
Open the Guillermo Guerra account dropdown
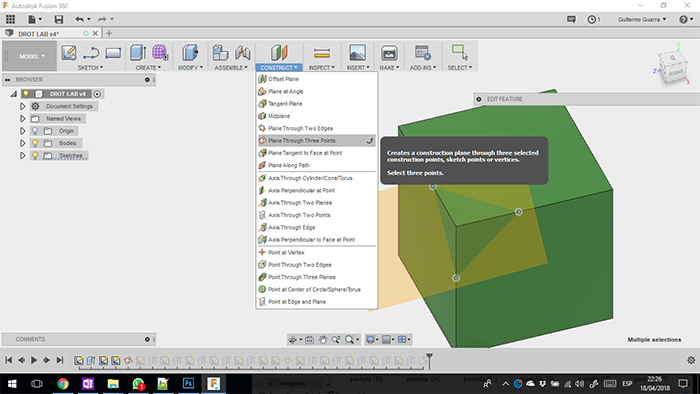click(x=642, y=19)
